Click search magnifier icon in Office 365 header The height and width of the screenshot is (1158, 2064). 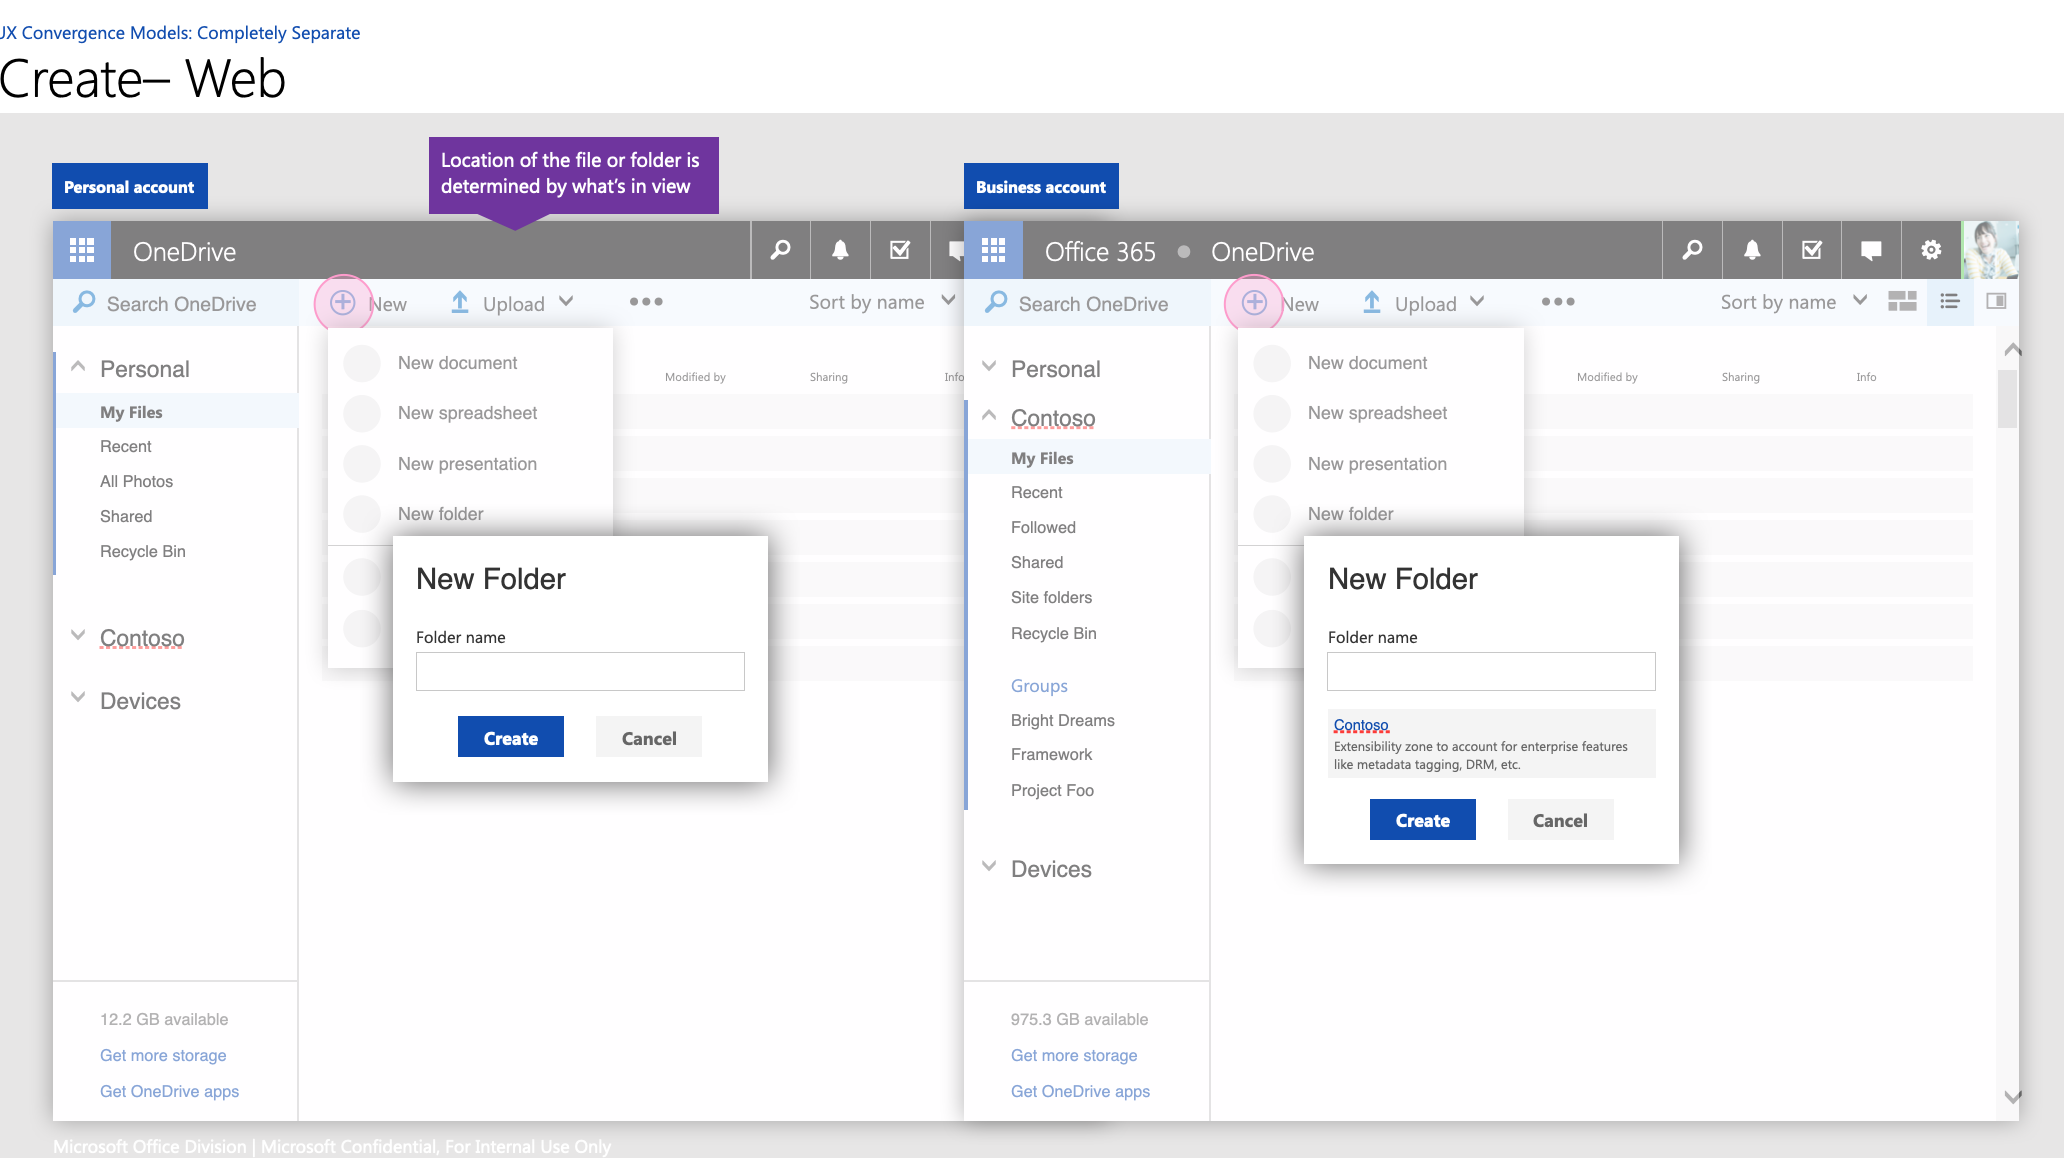pos(1692,250)
